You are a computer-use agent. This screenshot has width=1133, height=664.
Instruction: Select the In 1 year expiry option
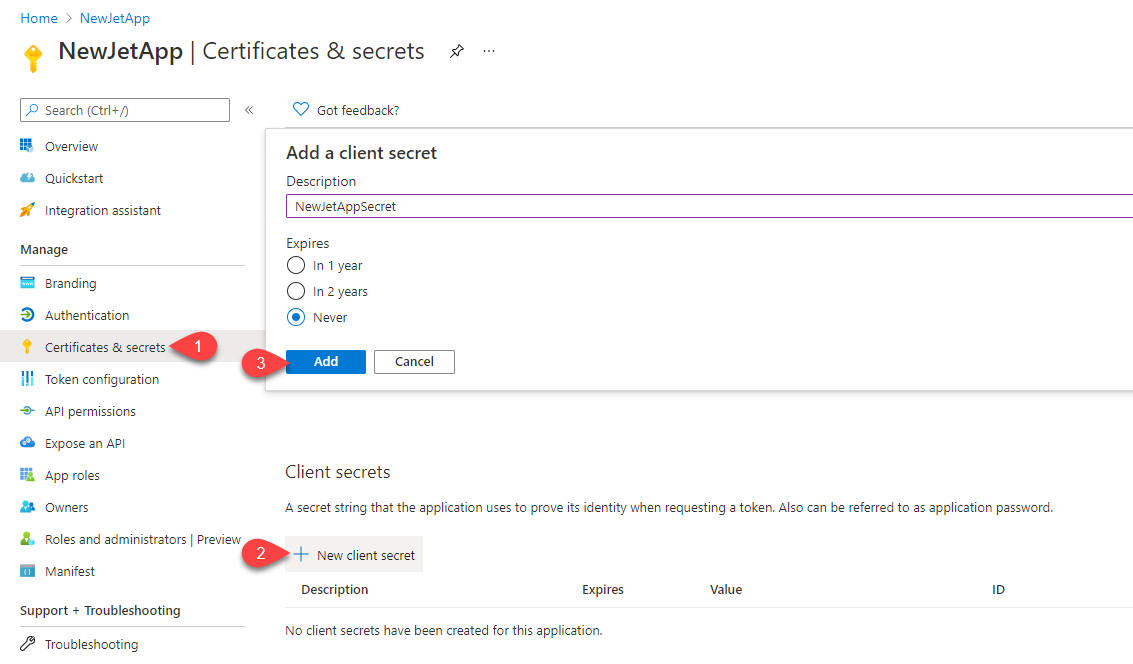point(296,265)
